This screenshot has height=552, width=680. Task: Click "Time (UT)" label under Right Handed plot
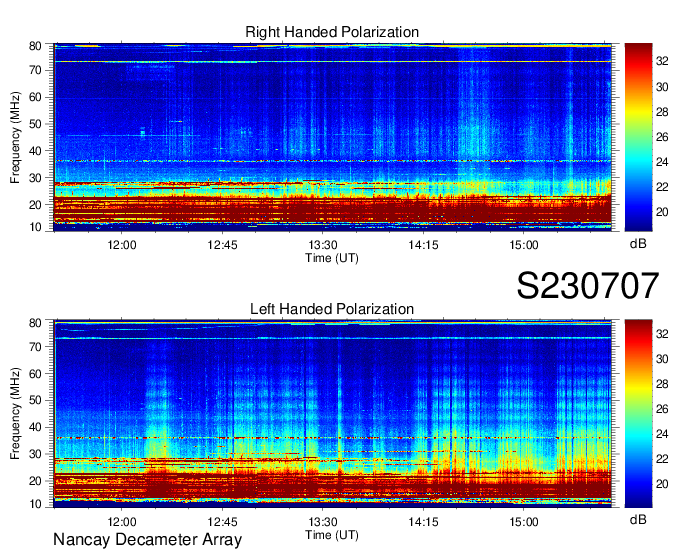pyautogui.click(x=332, y=258)
